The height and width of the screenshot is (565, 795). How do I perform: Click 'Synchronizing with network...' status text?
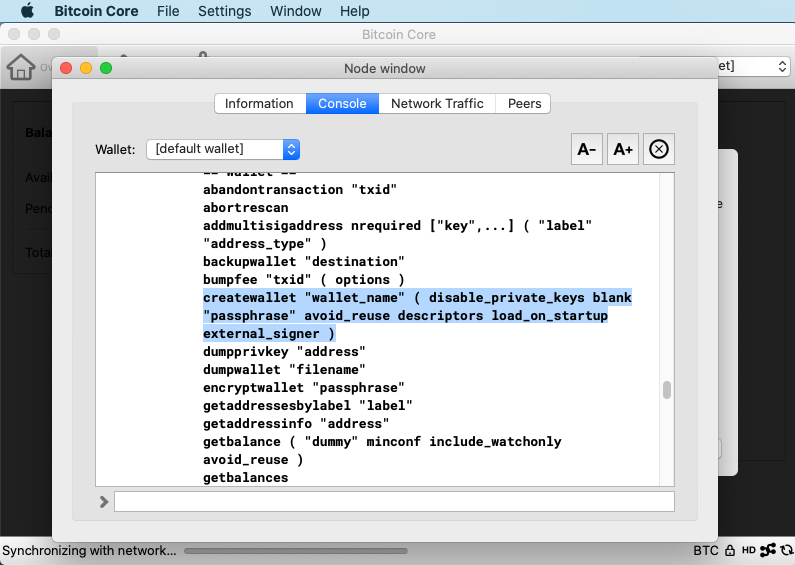89,550
